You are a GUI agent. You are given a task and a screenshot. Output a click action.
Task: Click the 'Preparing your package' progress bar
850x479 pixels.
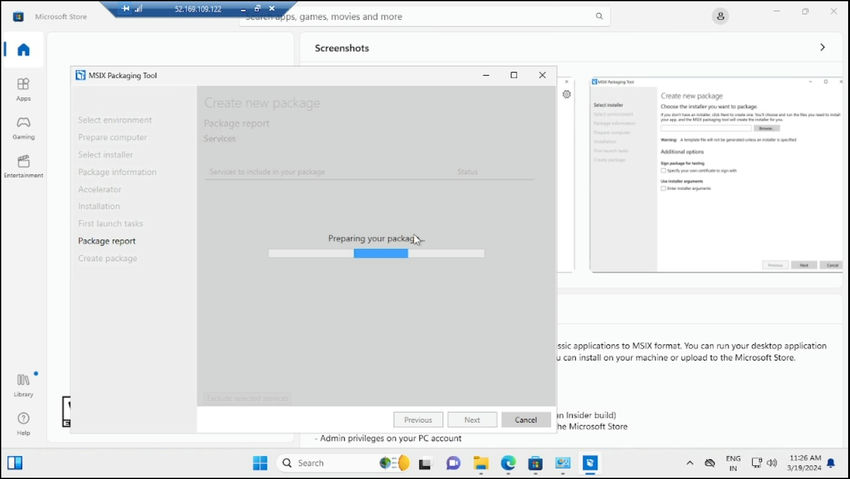pyautogui.click(x=376, y=254)
